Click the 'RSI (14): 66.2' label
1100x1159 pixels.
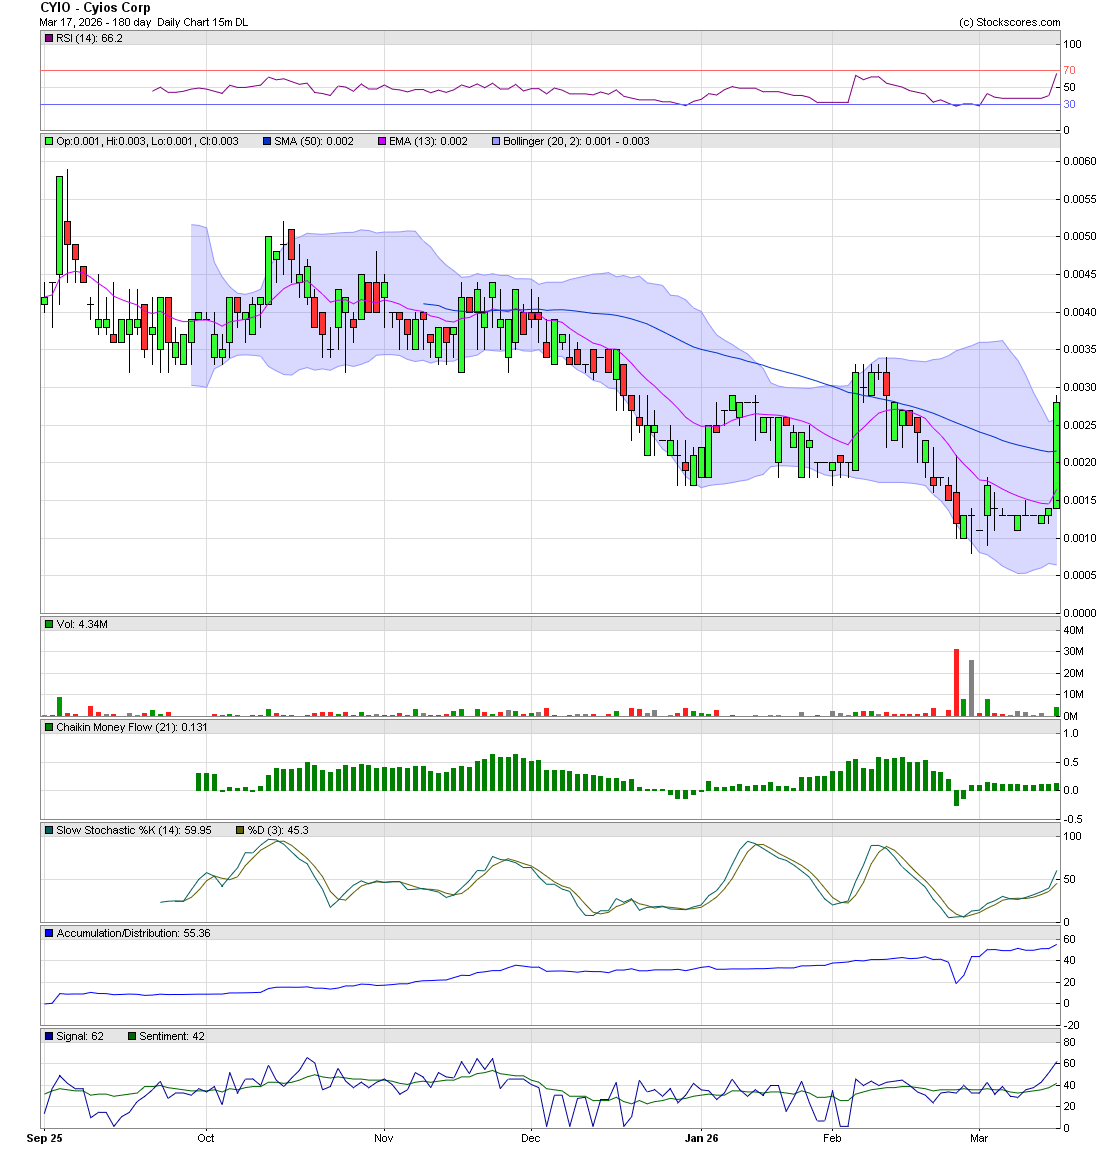(x=89, y=38)
